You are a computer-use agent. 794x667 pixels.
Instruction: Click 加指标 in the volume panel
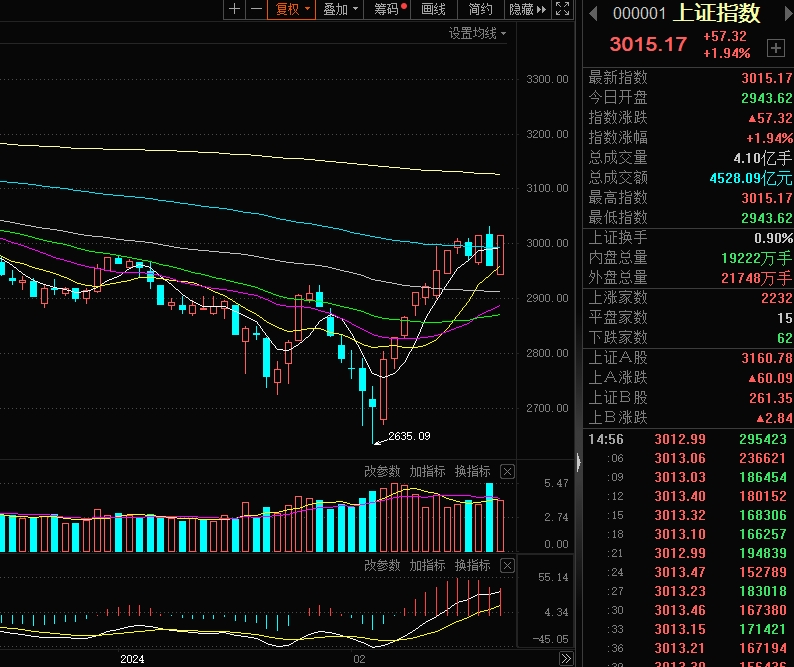click(427, 471)
